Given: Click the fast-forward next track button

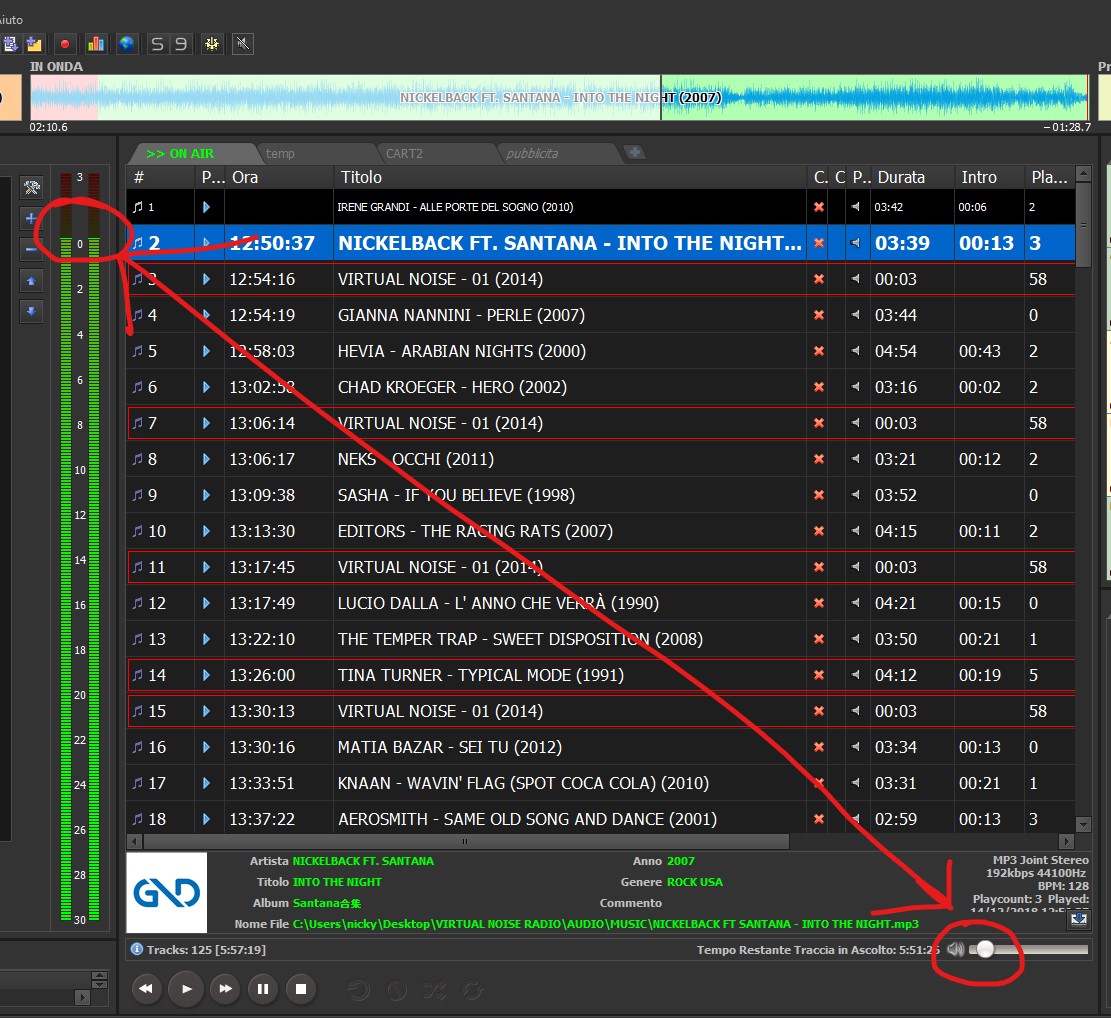Looking at the screenshot, I should (x=225, y=989).
